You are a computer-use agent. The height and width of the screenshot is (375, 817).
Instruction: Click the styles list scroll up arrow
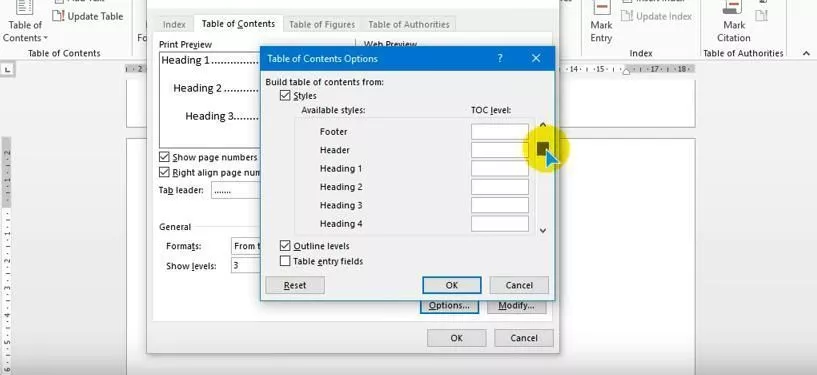click(x=542, y=125)
